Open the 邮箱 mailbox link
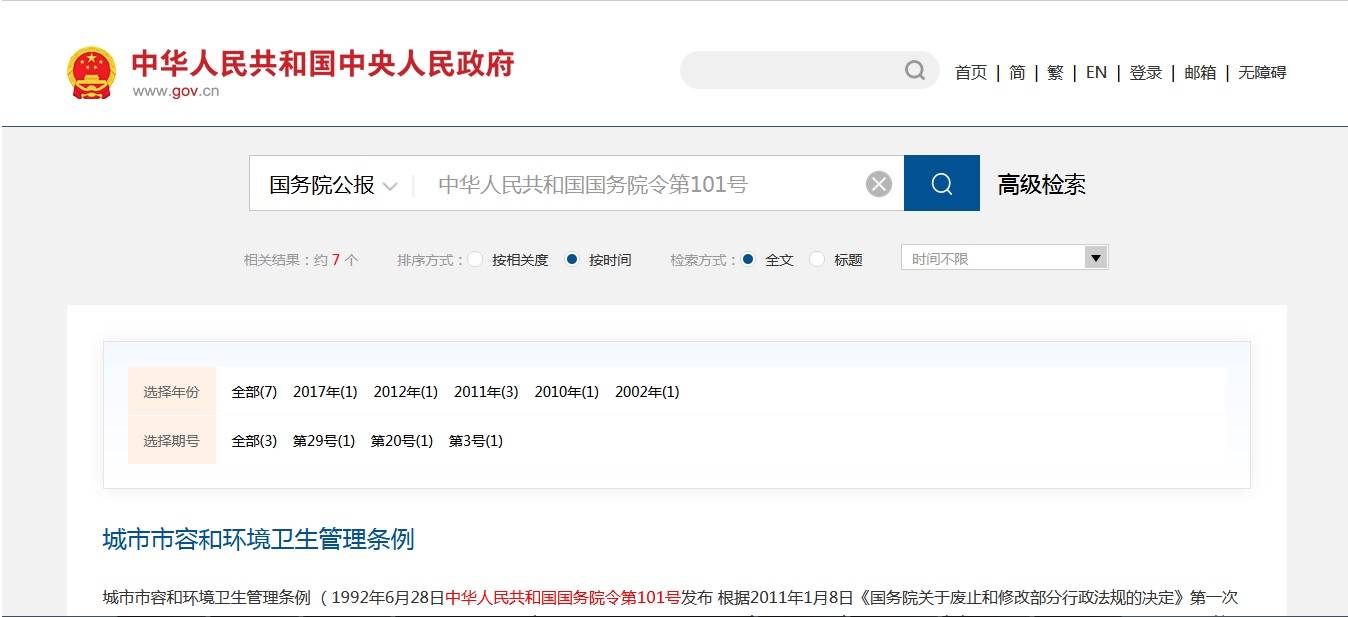The height and width of the screenshot is (617, 1348). [x=1200, y=72]
